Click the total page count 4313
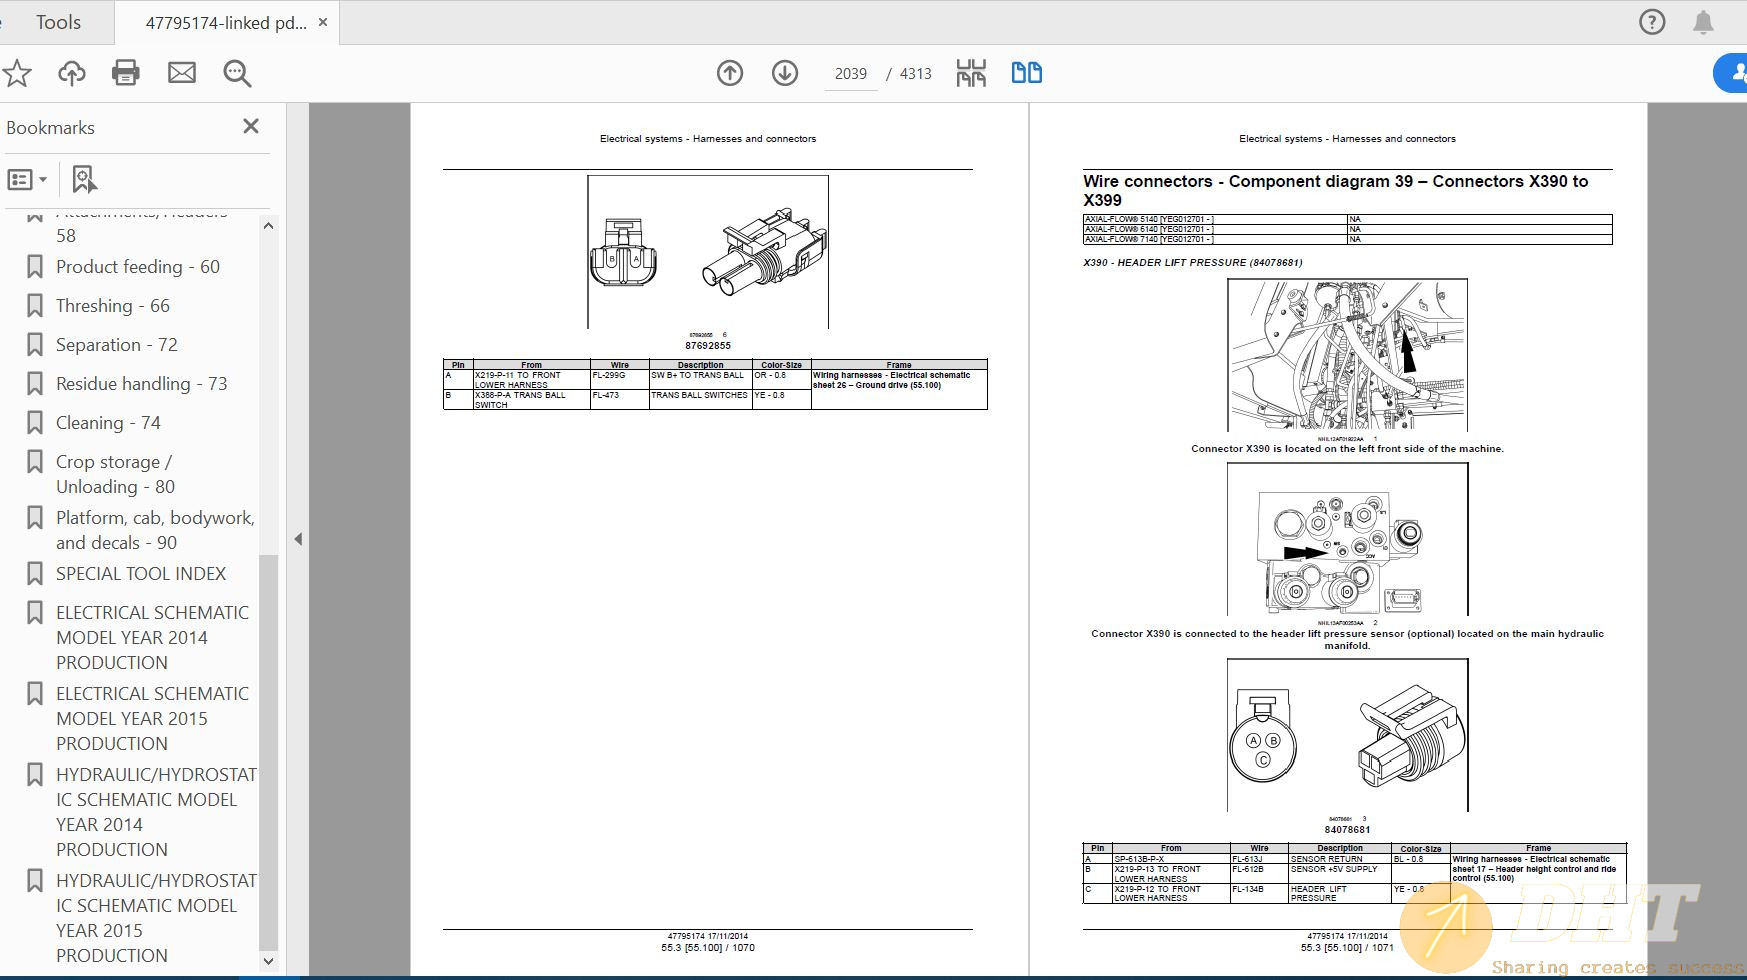1747x980 pixels. (915, 74)
